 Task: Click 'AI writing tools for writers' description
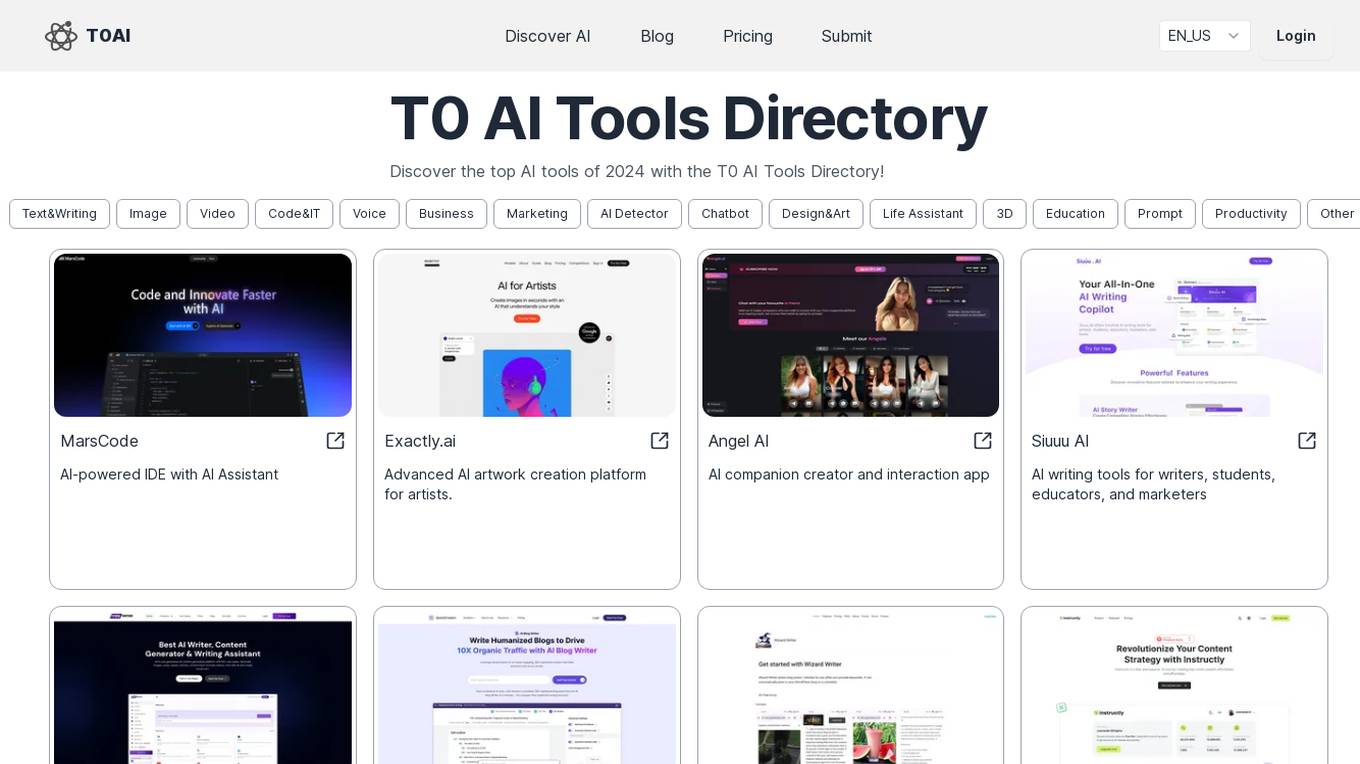point(1153,484)
